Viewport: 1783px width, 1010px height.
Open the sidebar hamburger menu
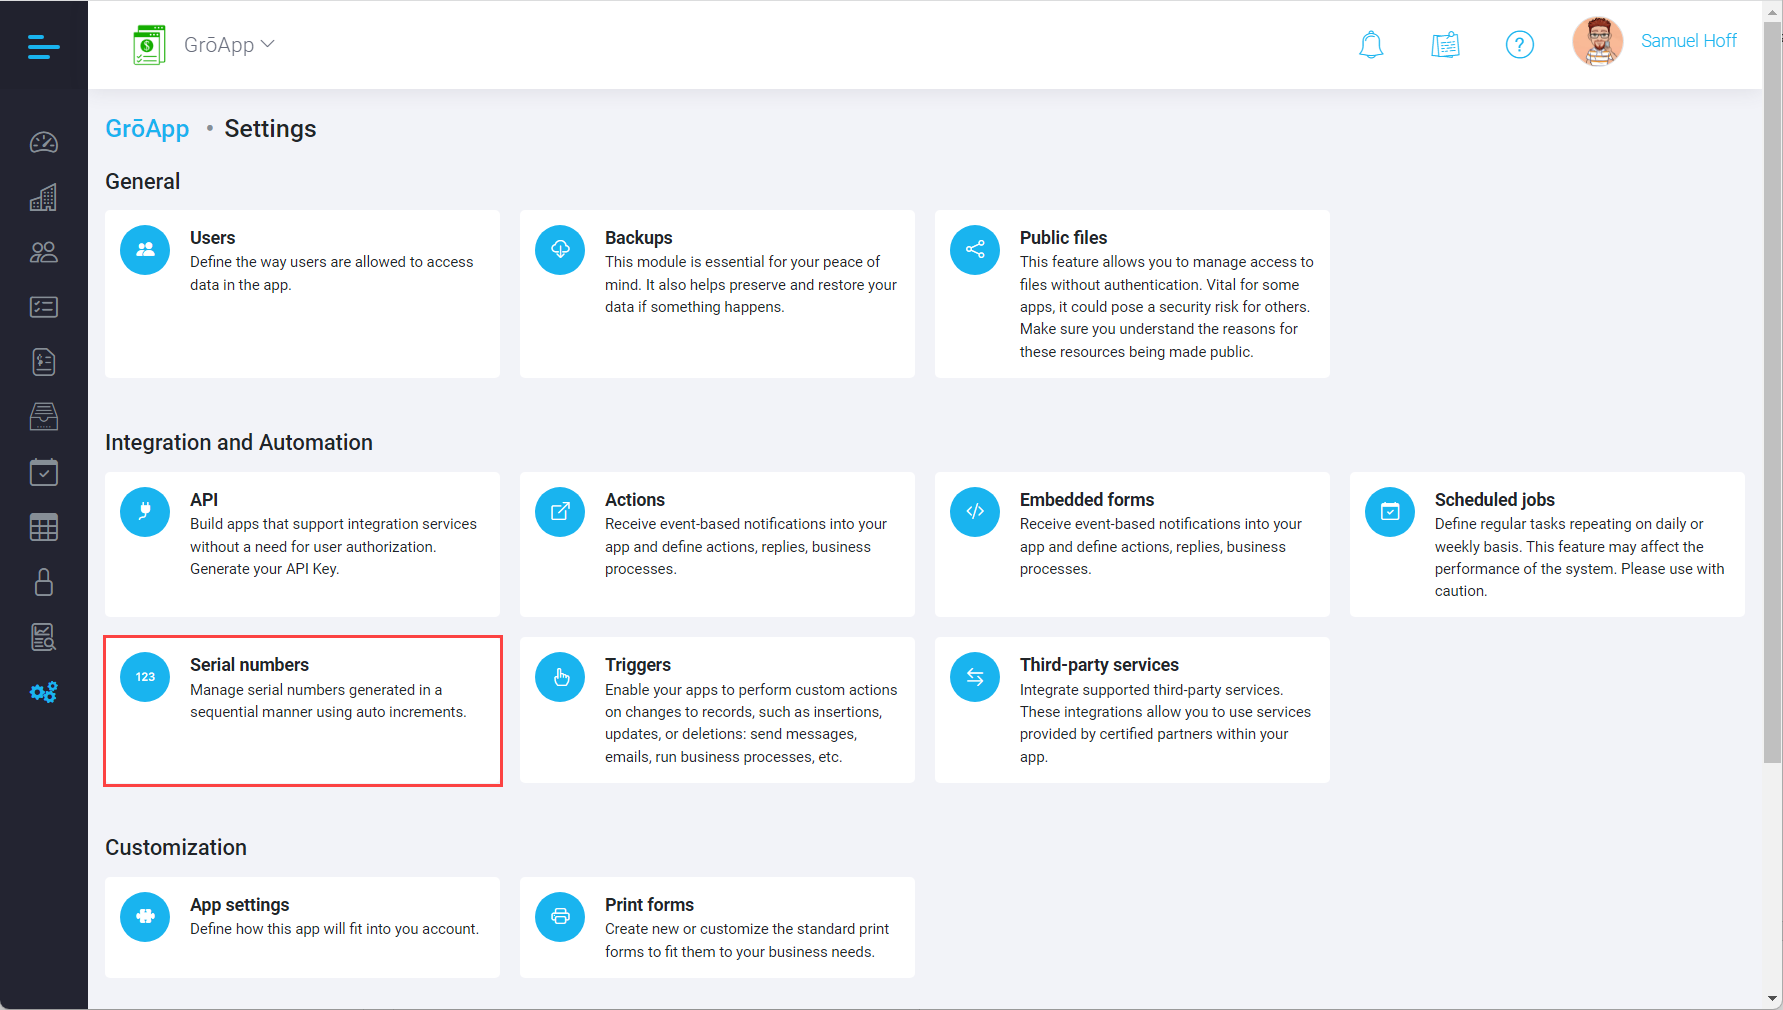tap(43, 46)
